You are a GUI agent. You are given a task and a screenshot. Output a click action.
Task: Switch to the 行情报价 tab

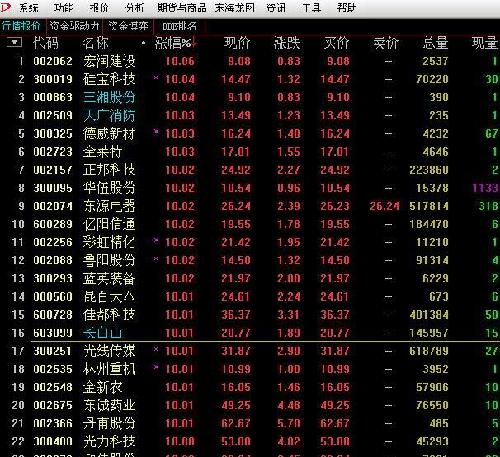[x=21, y=26]
